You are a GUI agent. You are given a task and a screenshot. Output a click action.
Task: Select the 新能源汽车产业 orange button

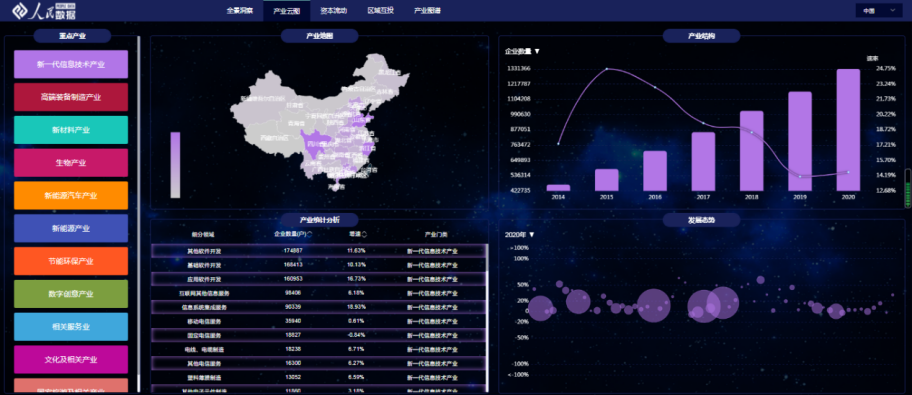[x=71, y=195]
